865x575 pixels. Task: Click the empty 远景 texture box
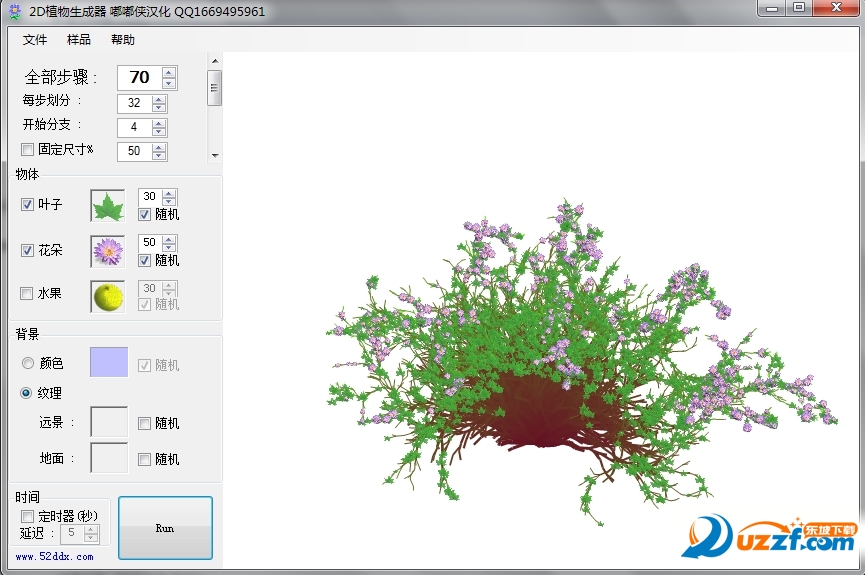pyautogui.click(x=109, y=422)
